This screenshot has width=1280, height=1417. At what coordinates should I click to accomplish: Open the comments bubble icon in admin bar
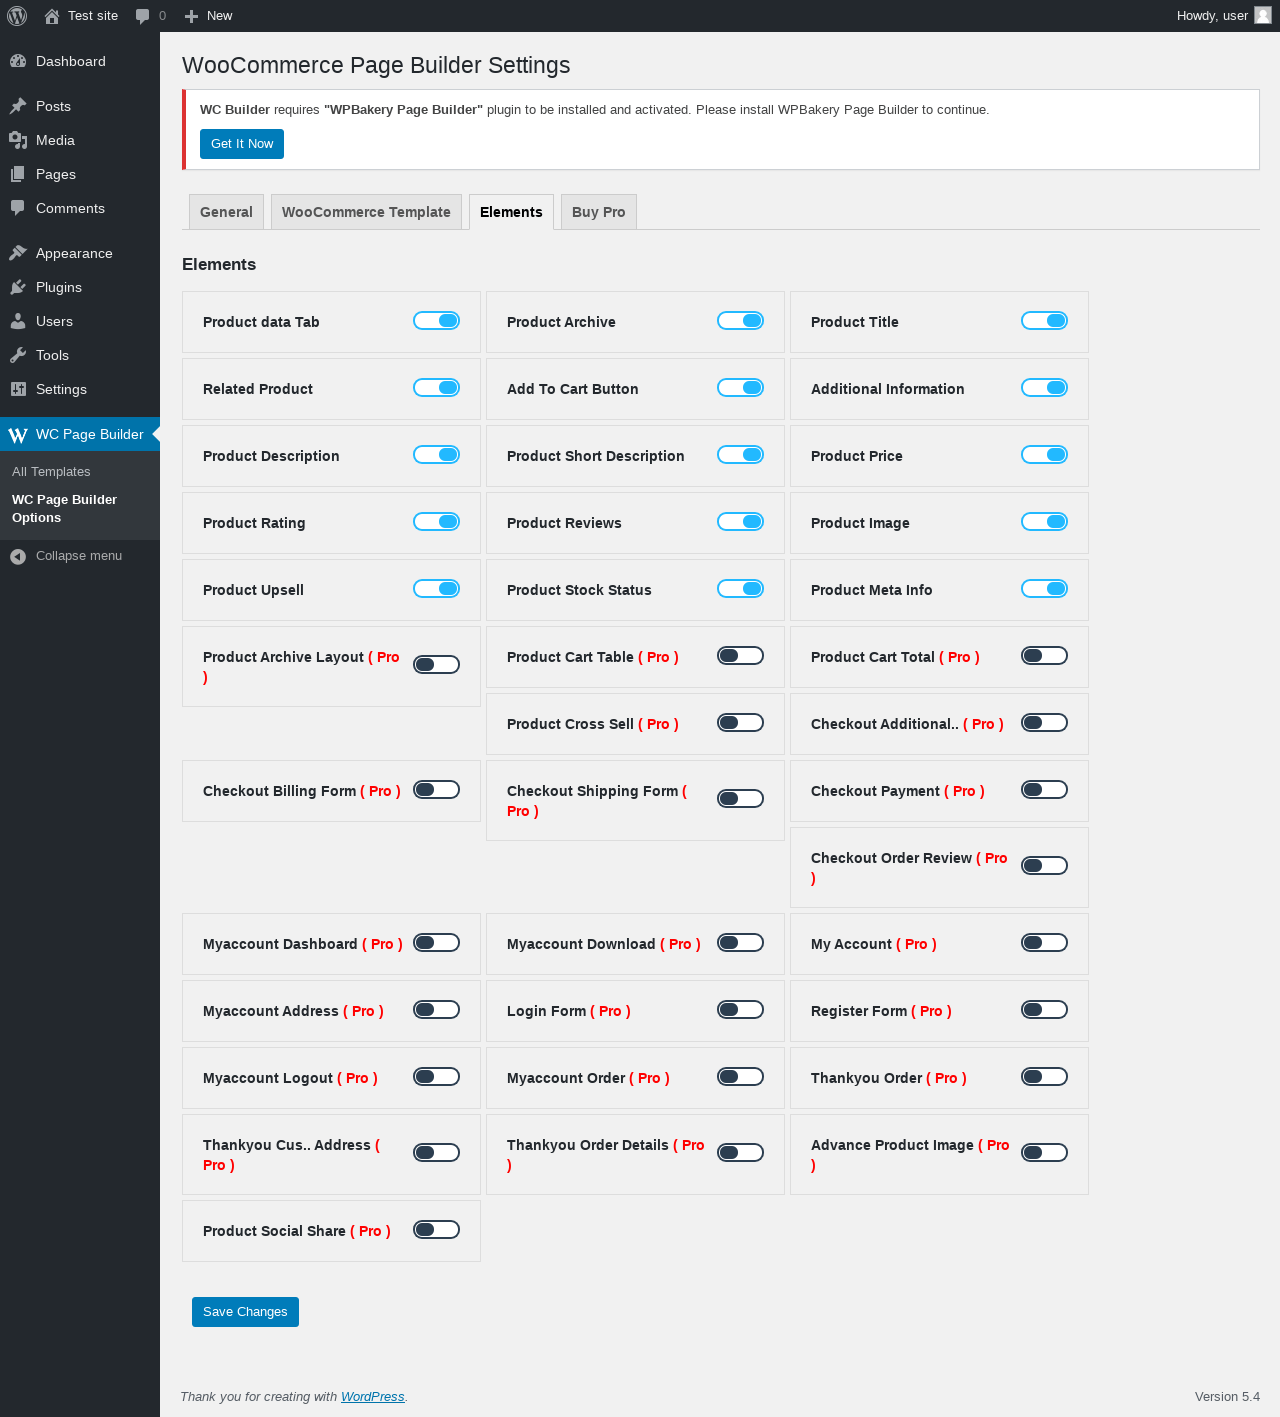click(x=143, y=16)
